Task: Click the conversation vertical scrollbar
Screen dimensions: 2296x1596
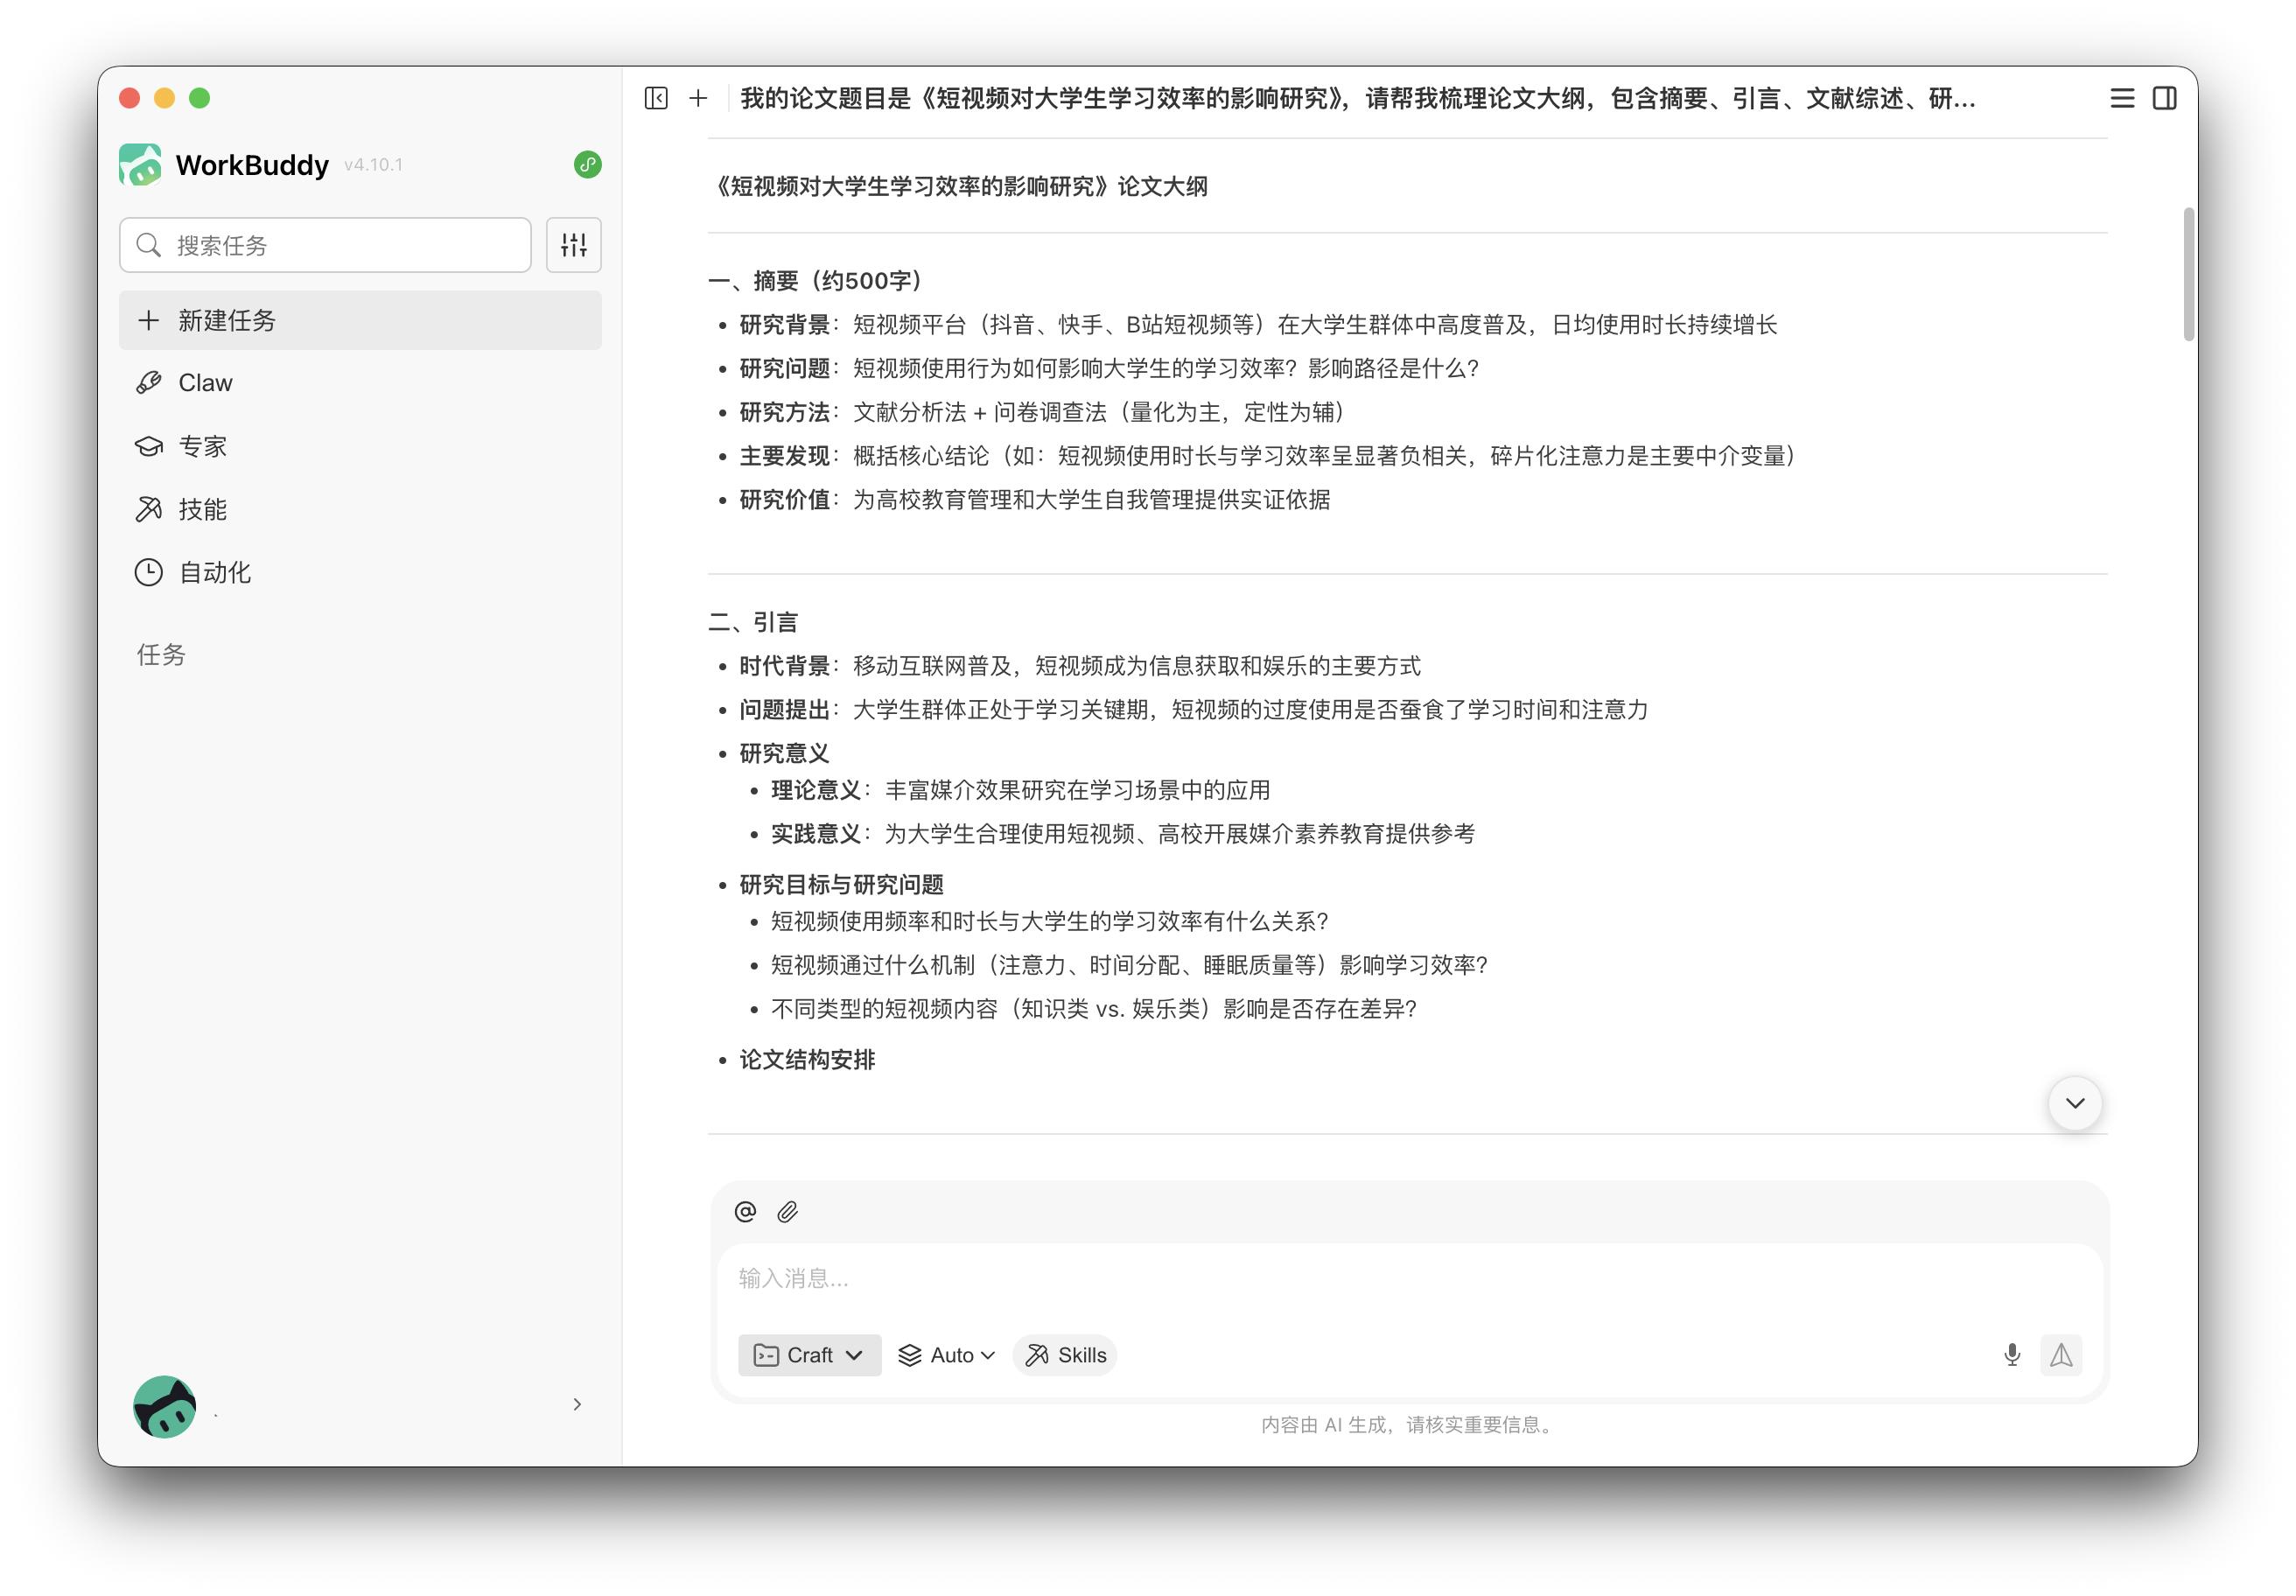Action: pyautogui.click(x=2189, y=274)
